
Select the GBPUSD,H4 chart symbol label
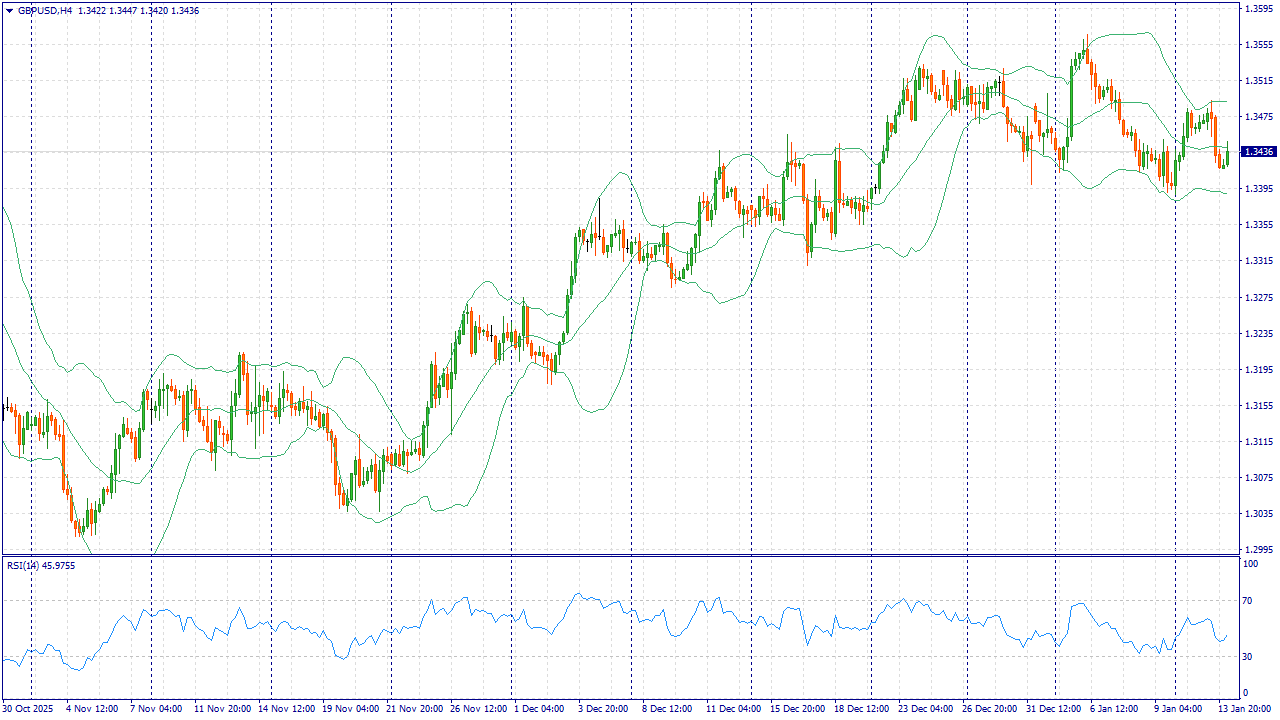tap(45, 10)
